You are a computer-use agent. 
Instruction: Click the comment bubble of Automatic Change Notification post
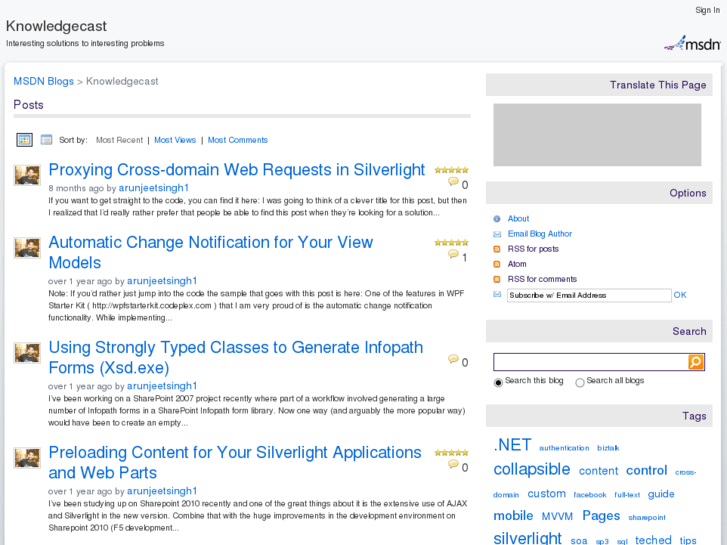[453, 254]
